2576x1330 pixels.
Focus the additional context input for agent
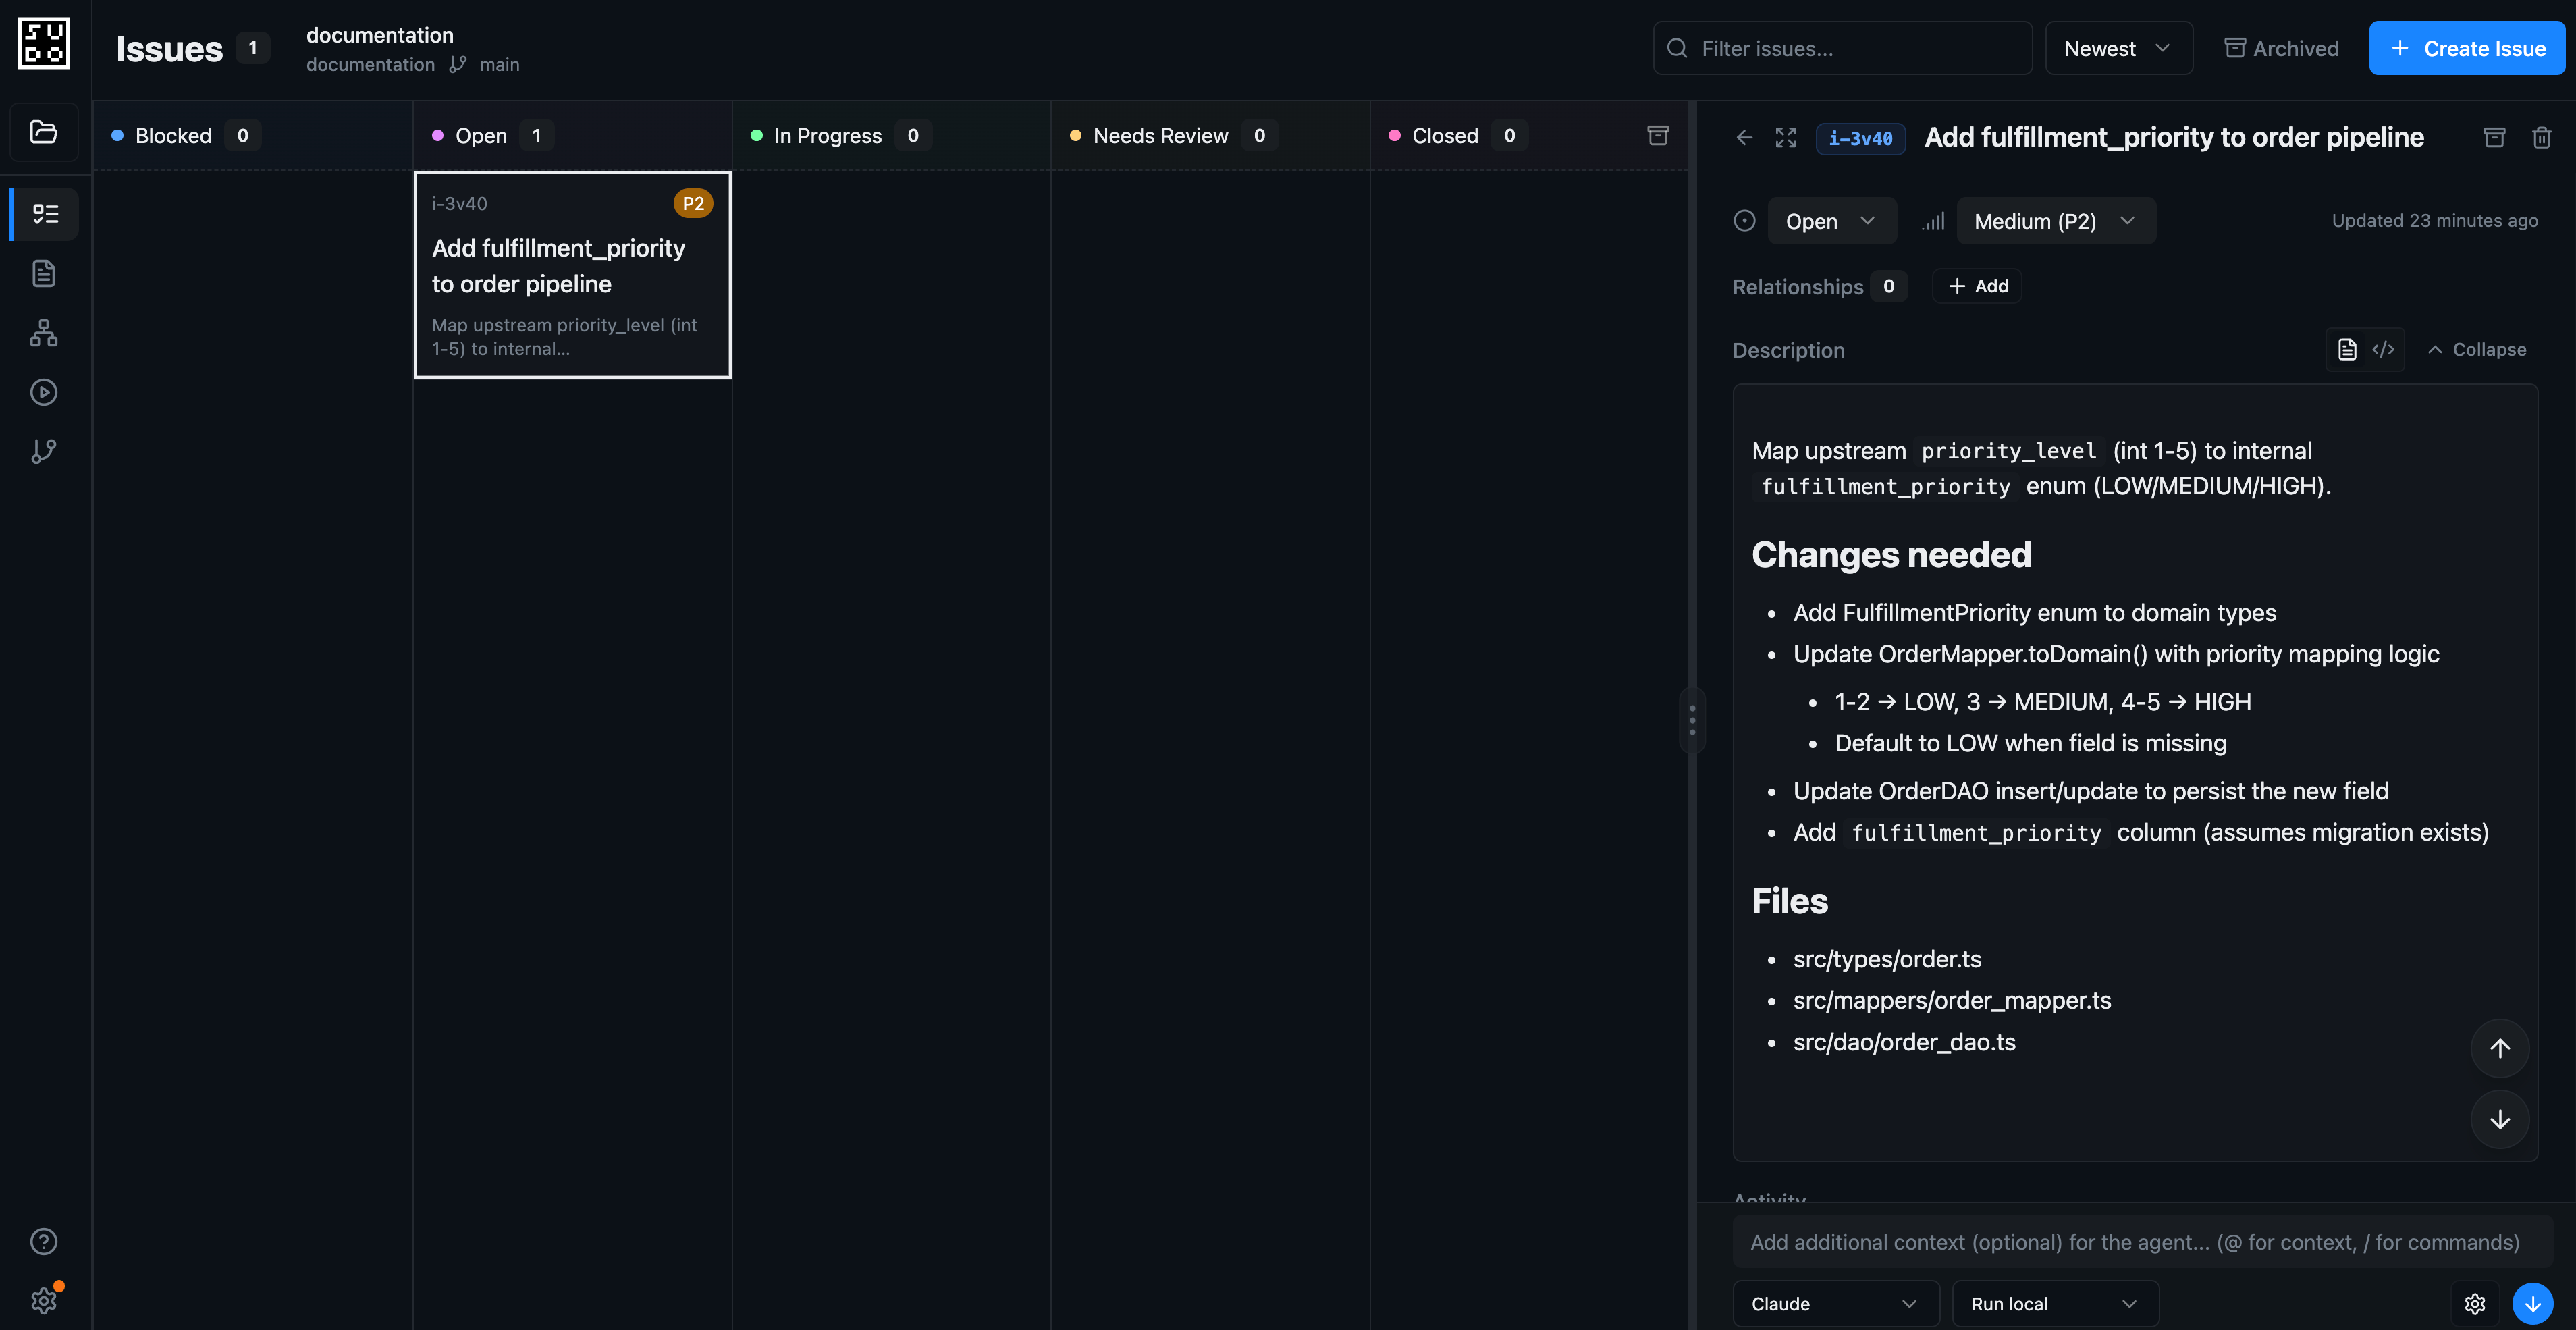point(2141,1242)
